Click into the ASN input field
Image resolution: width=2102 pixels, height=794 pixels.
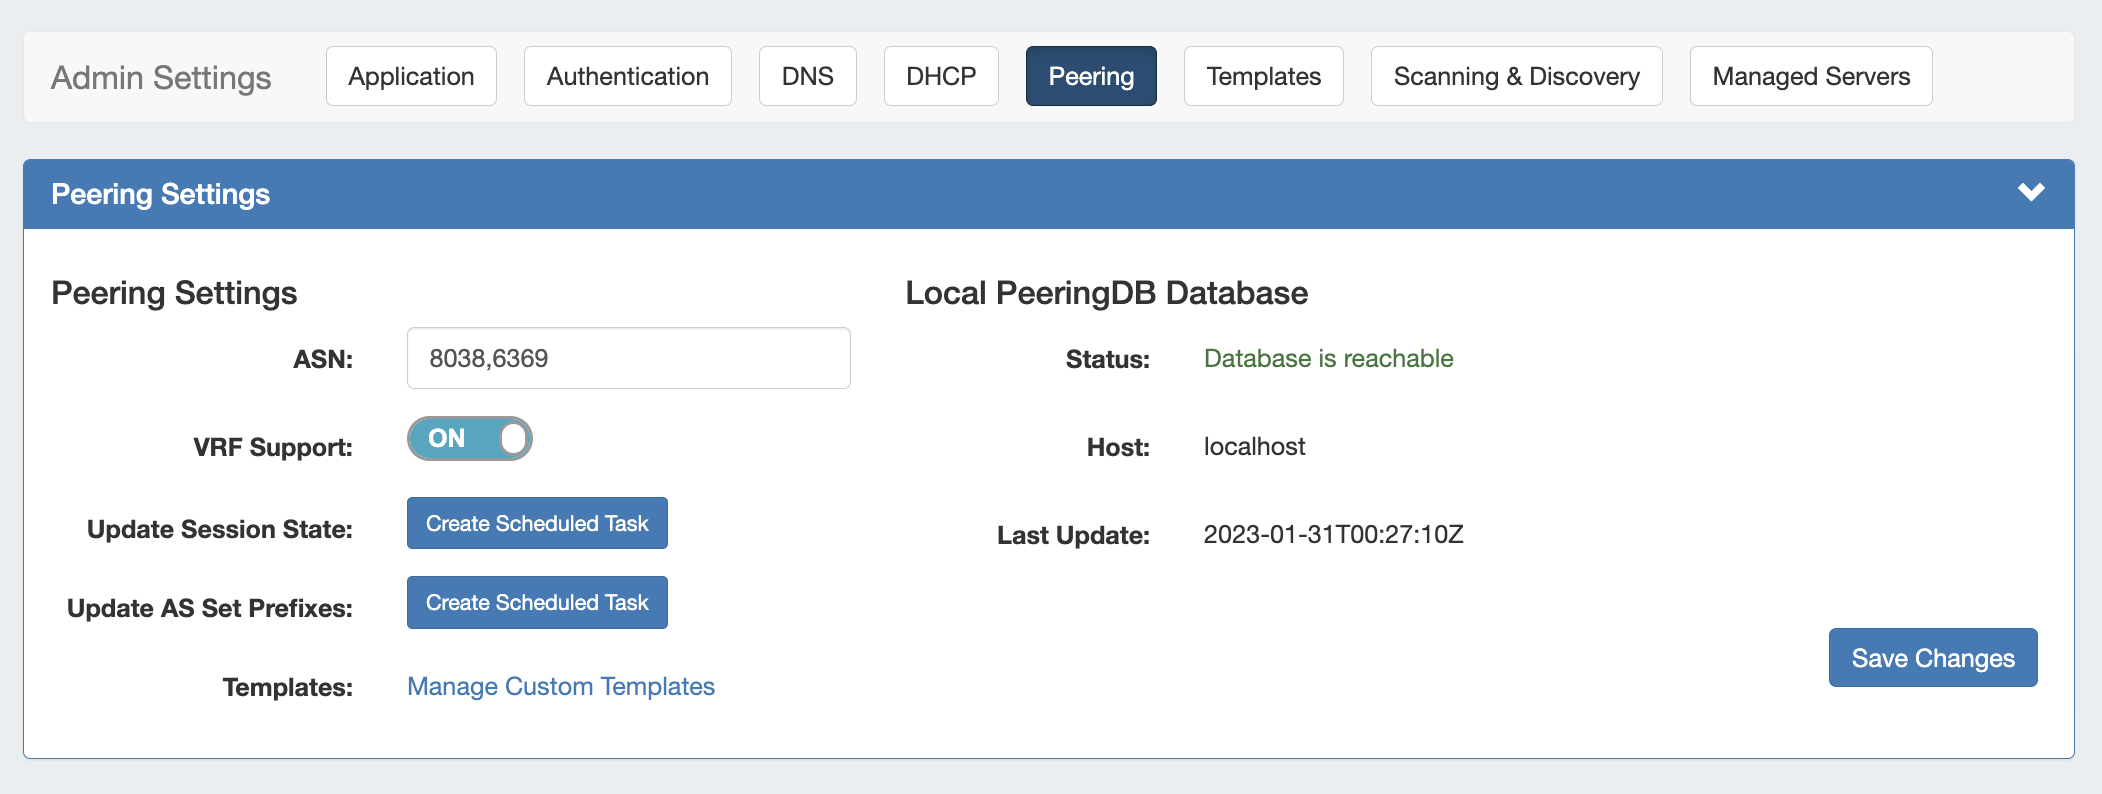[628, 358]
